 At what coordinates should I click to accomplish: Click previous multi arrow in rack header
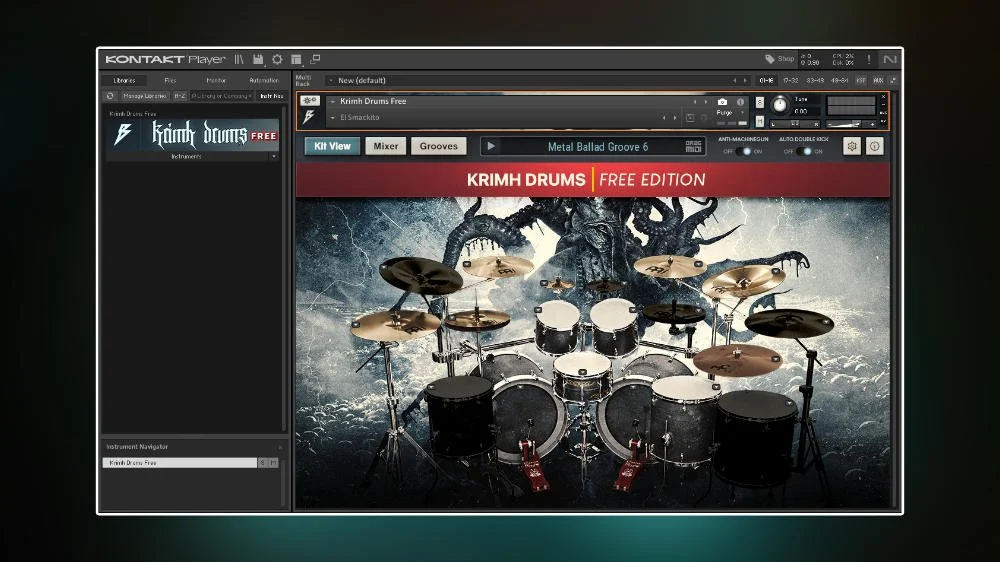735,80
